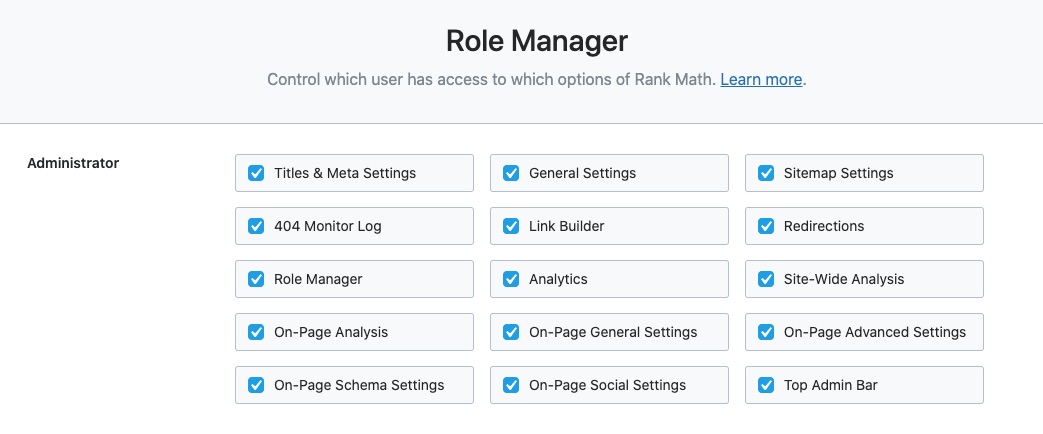Toggle the Analytics checkbox
Image resolution: width=1043 pixels, height=434 pixels.
(511, 279)
